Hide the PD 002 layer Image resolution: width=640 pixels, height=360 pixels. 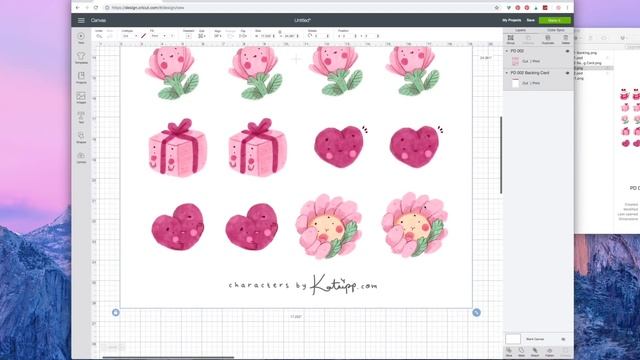tap(567, 51)
